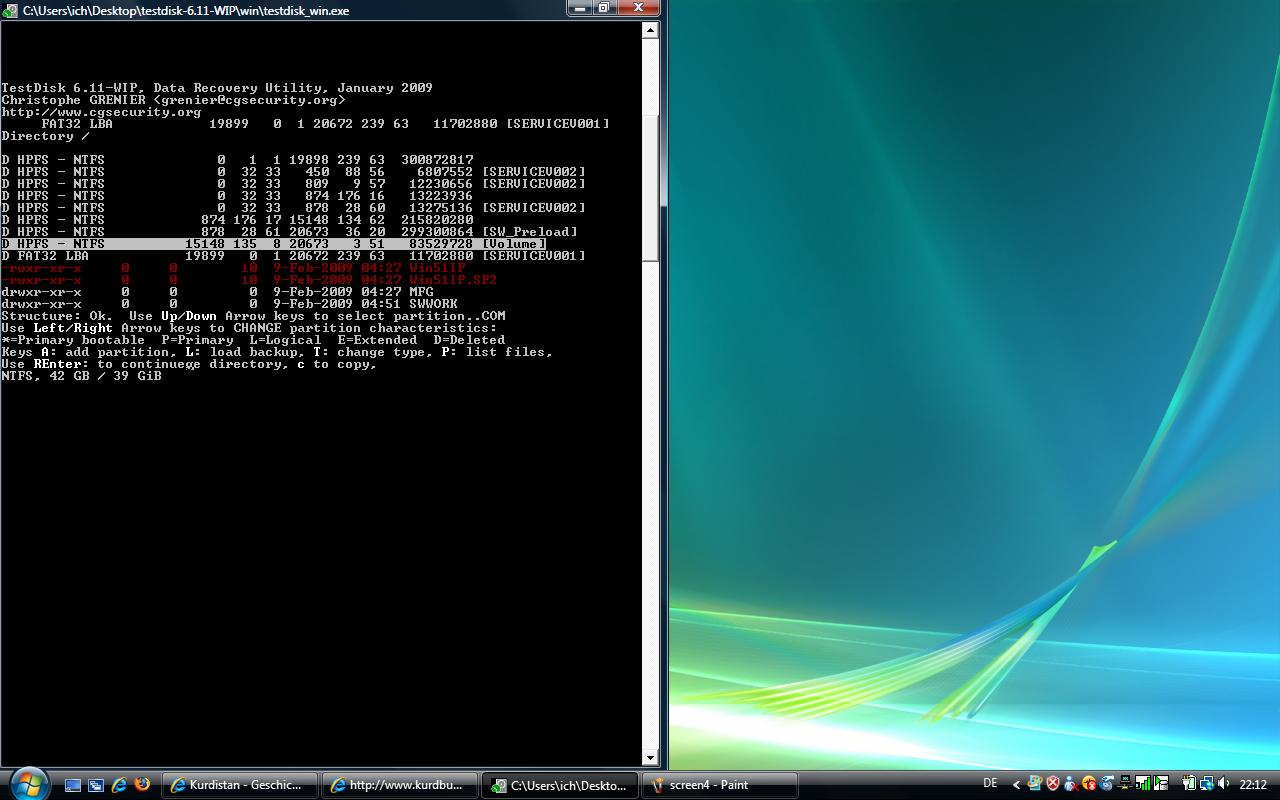Expand hidden tray icons with the arrow

[1016, 785]
